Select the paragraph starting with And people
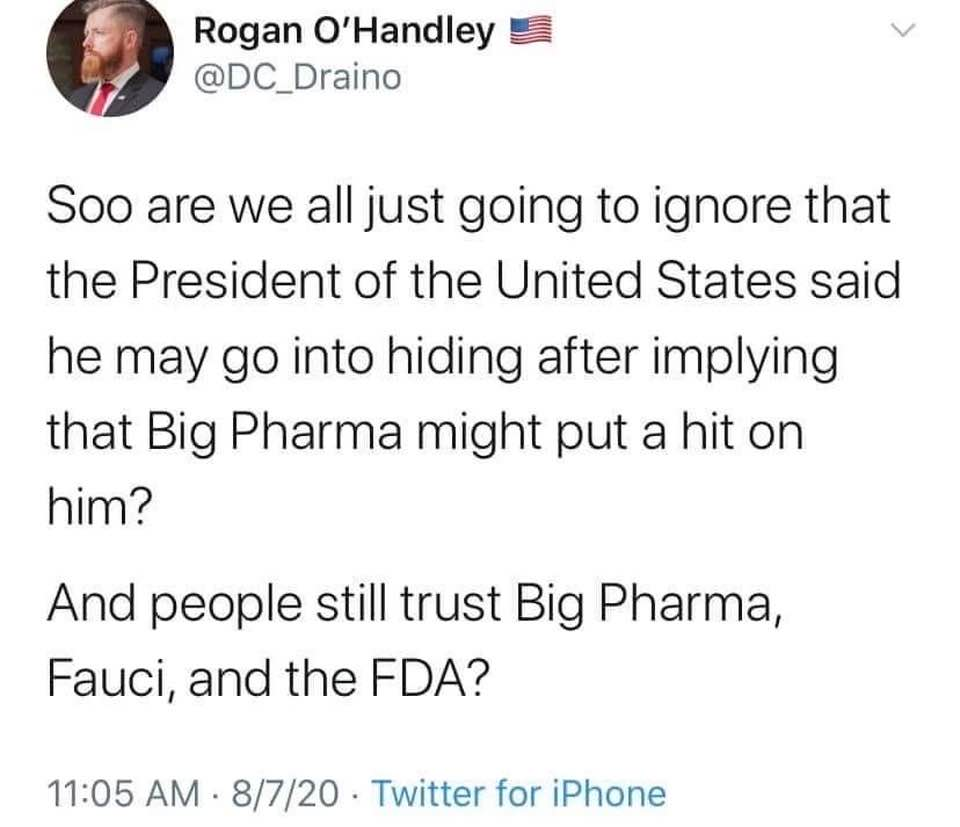 pos(415,642)
